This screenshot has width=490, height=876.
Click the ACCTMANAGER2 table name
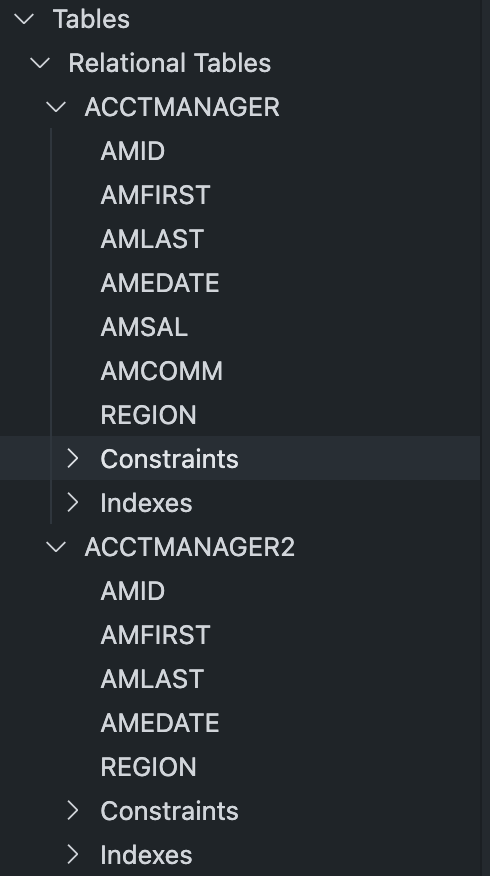pos(189,547)
